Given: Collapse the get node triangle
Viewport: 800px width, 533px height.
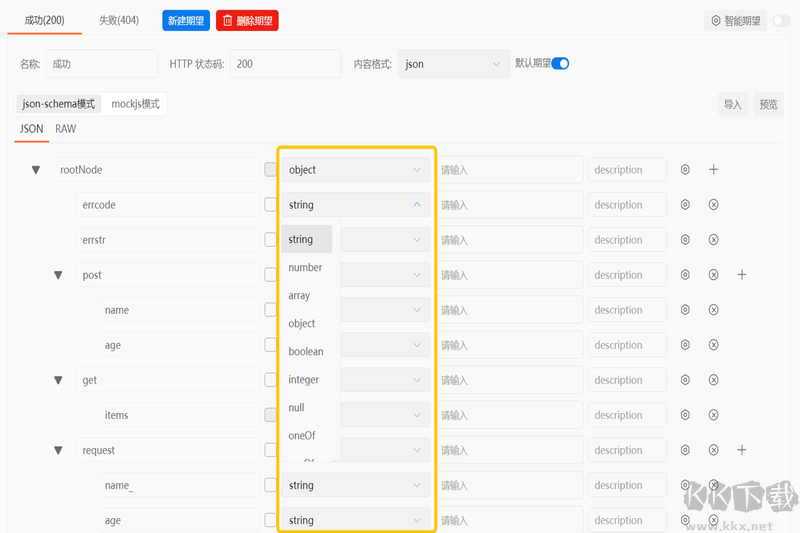Looking at the screenshot, I should [58, 380].
